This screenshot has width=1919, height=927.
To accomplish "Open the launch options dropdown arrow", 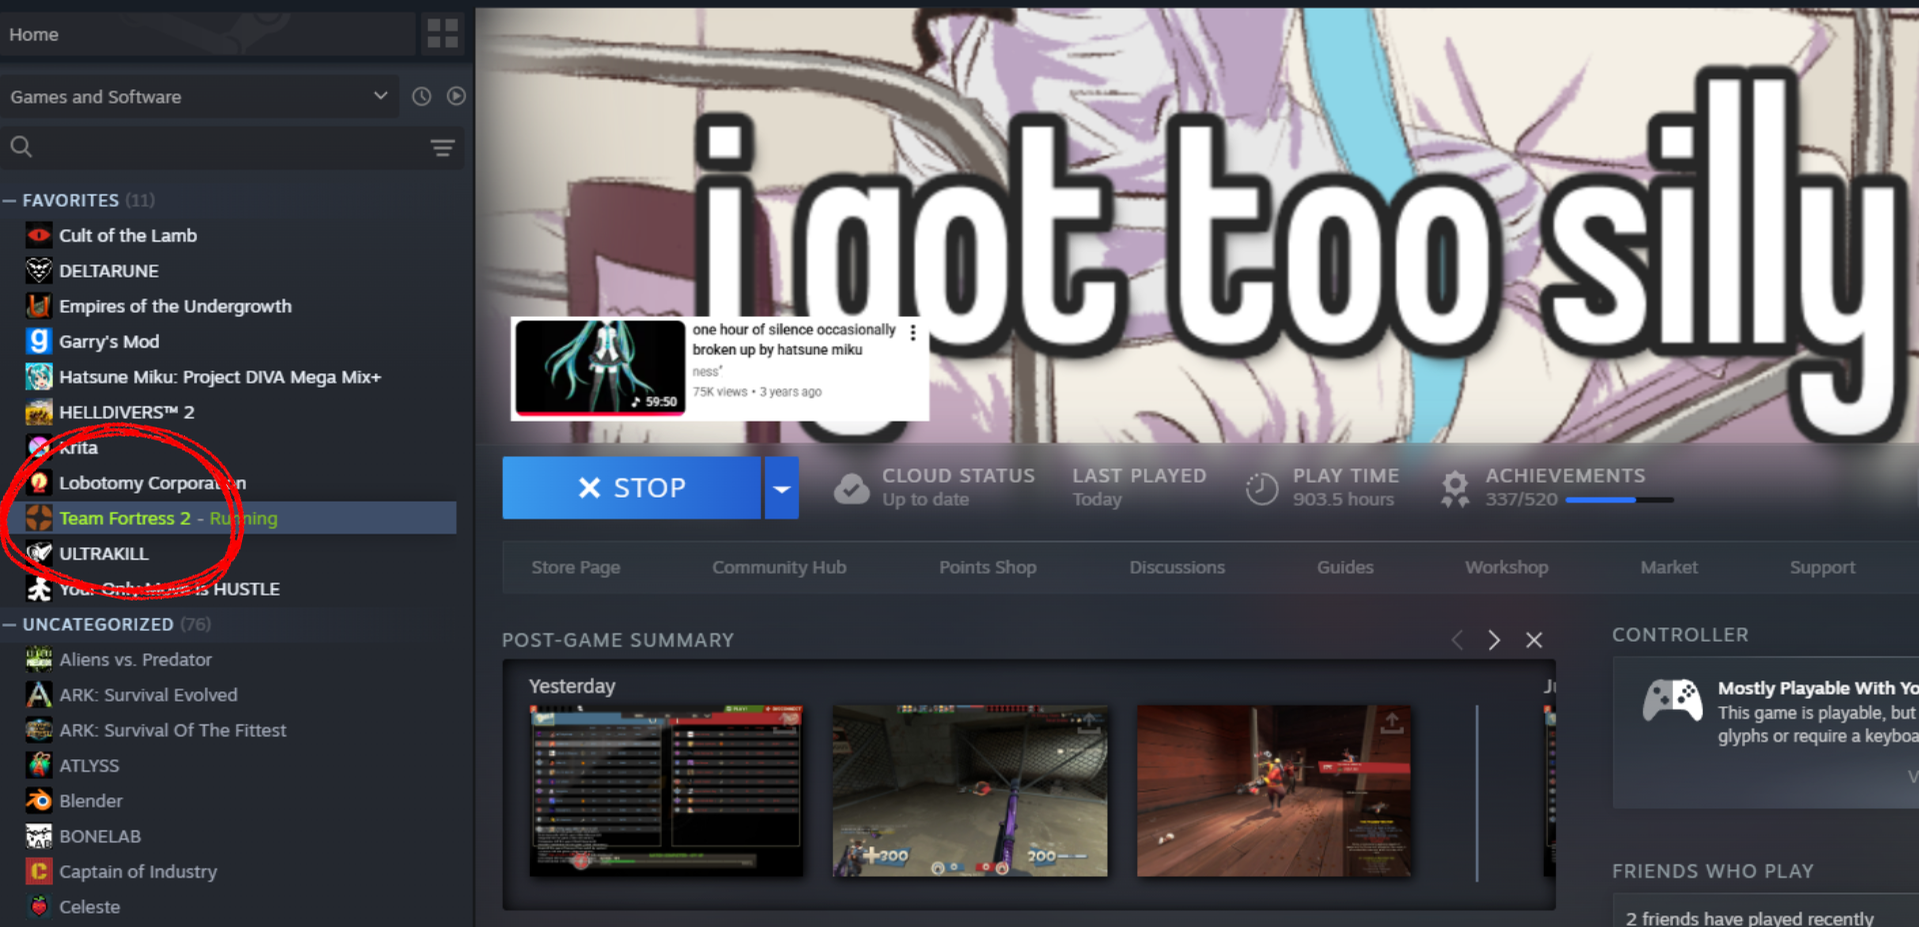I will click(x=782, y=488).
